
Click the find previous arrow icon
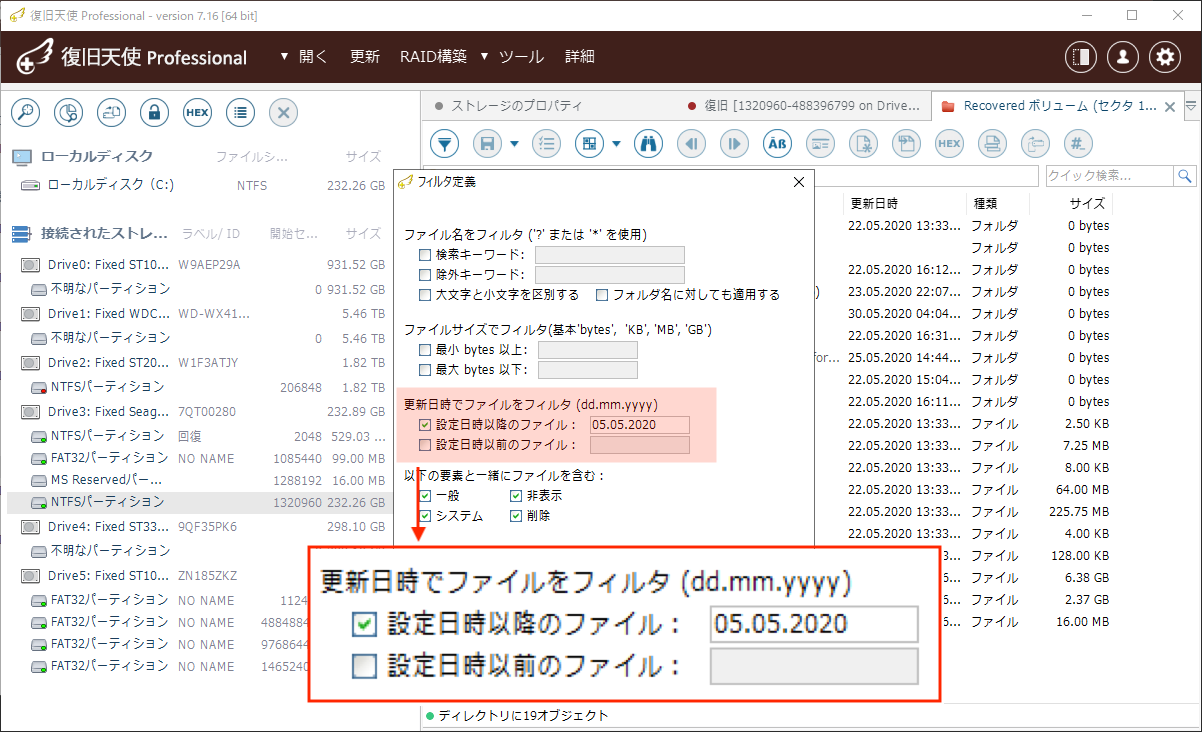pyautogui.click(x=691, y=144)
